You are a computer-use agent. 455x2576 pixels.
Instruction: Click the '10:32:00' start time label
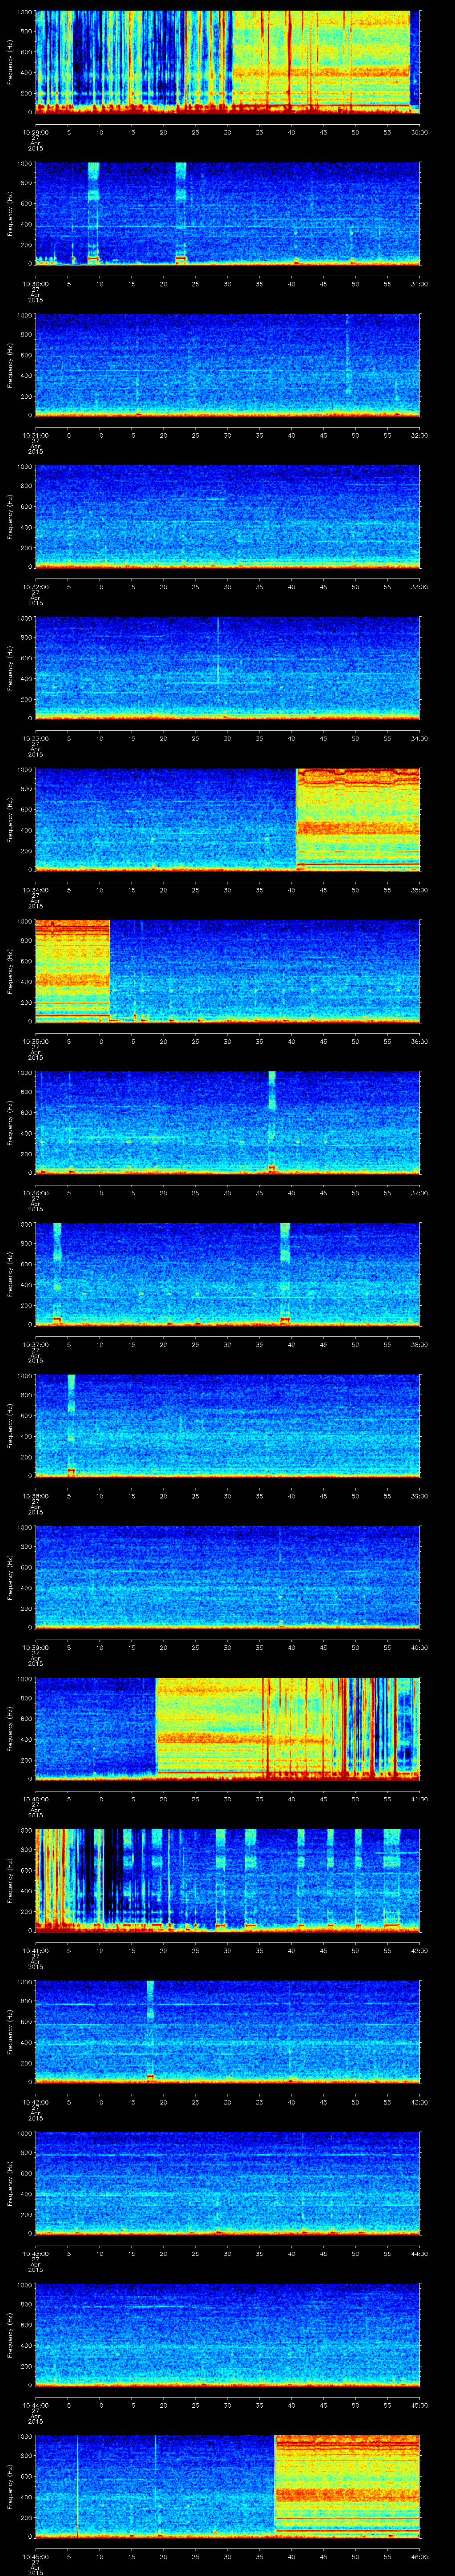pyautogui.click(x=35, y=586)
